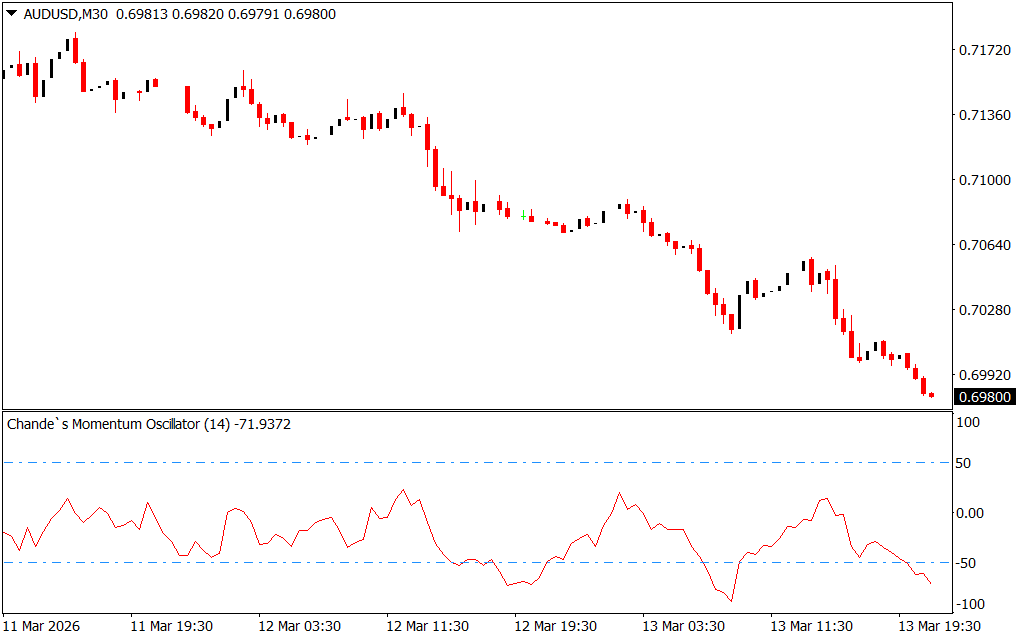Select the green cross doji candle
This screenshot has height=640, width=1024.
524,215
